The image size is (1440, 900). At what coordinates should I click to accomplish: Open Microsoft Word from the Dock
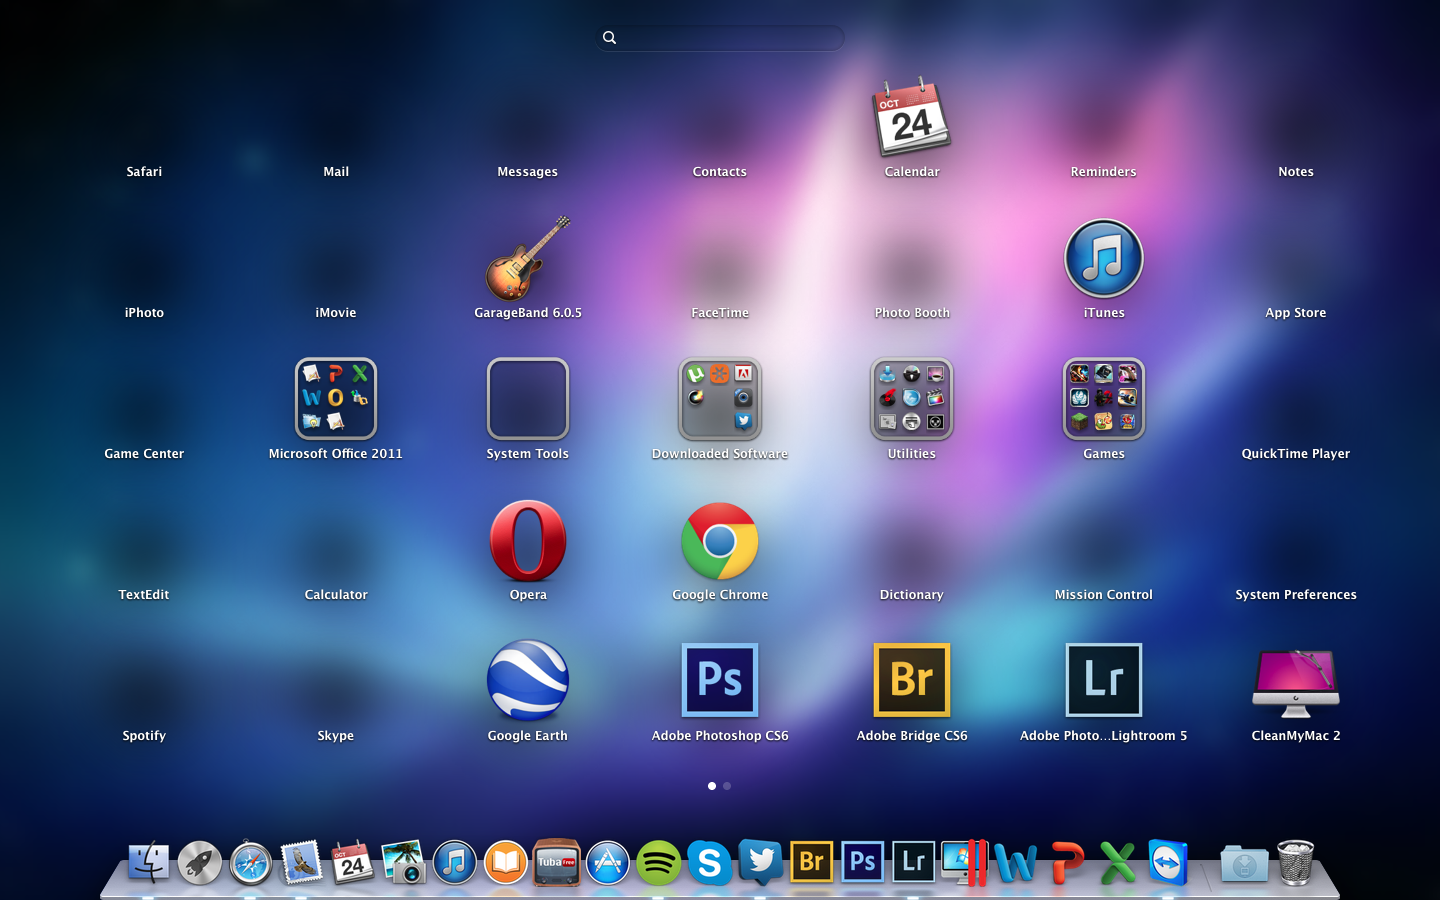(x=1015, y=862)
